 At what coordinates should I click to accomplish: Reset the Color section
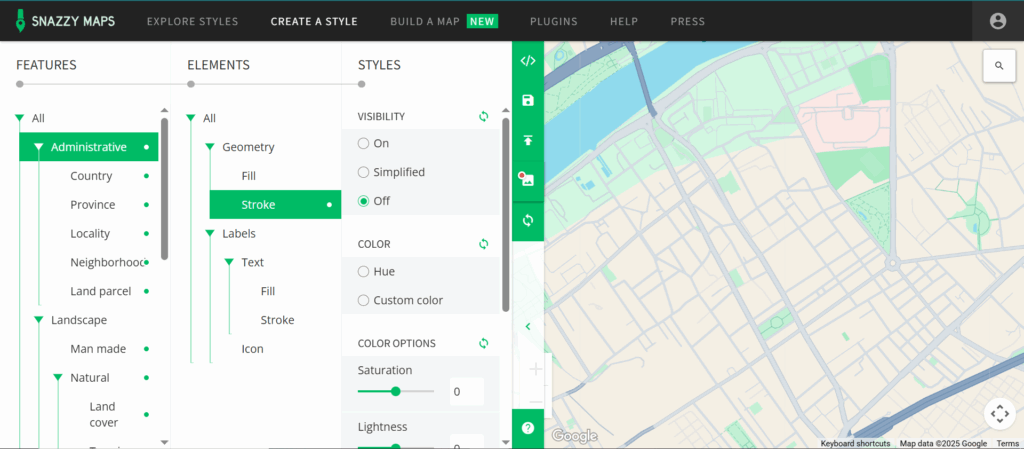pyautogui.click(x=483, y=244)
